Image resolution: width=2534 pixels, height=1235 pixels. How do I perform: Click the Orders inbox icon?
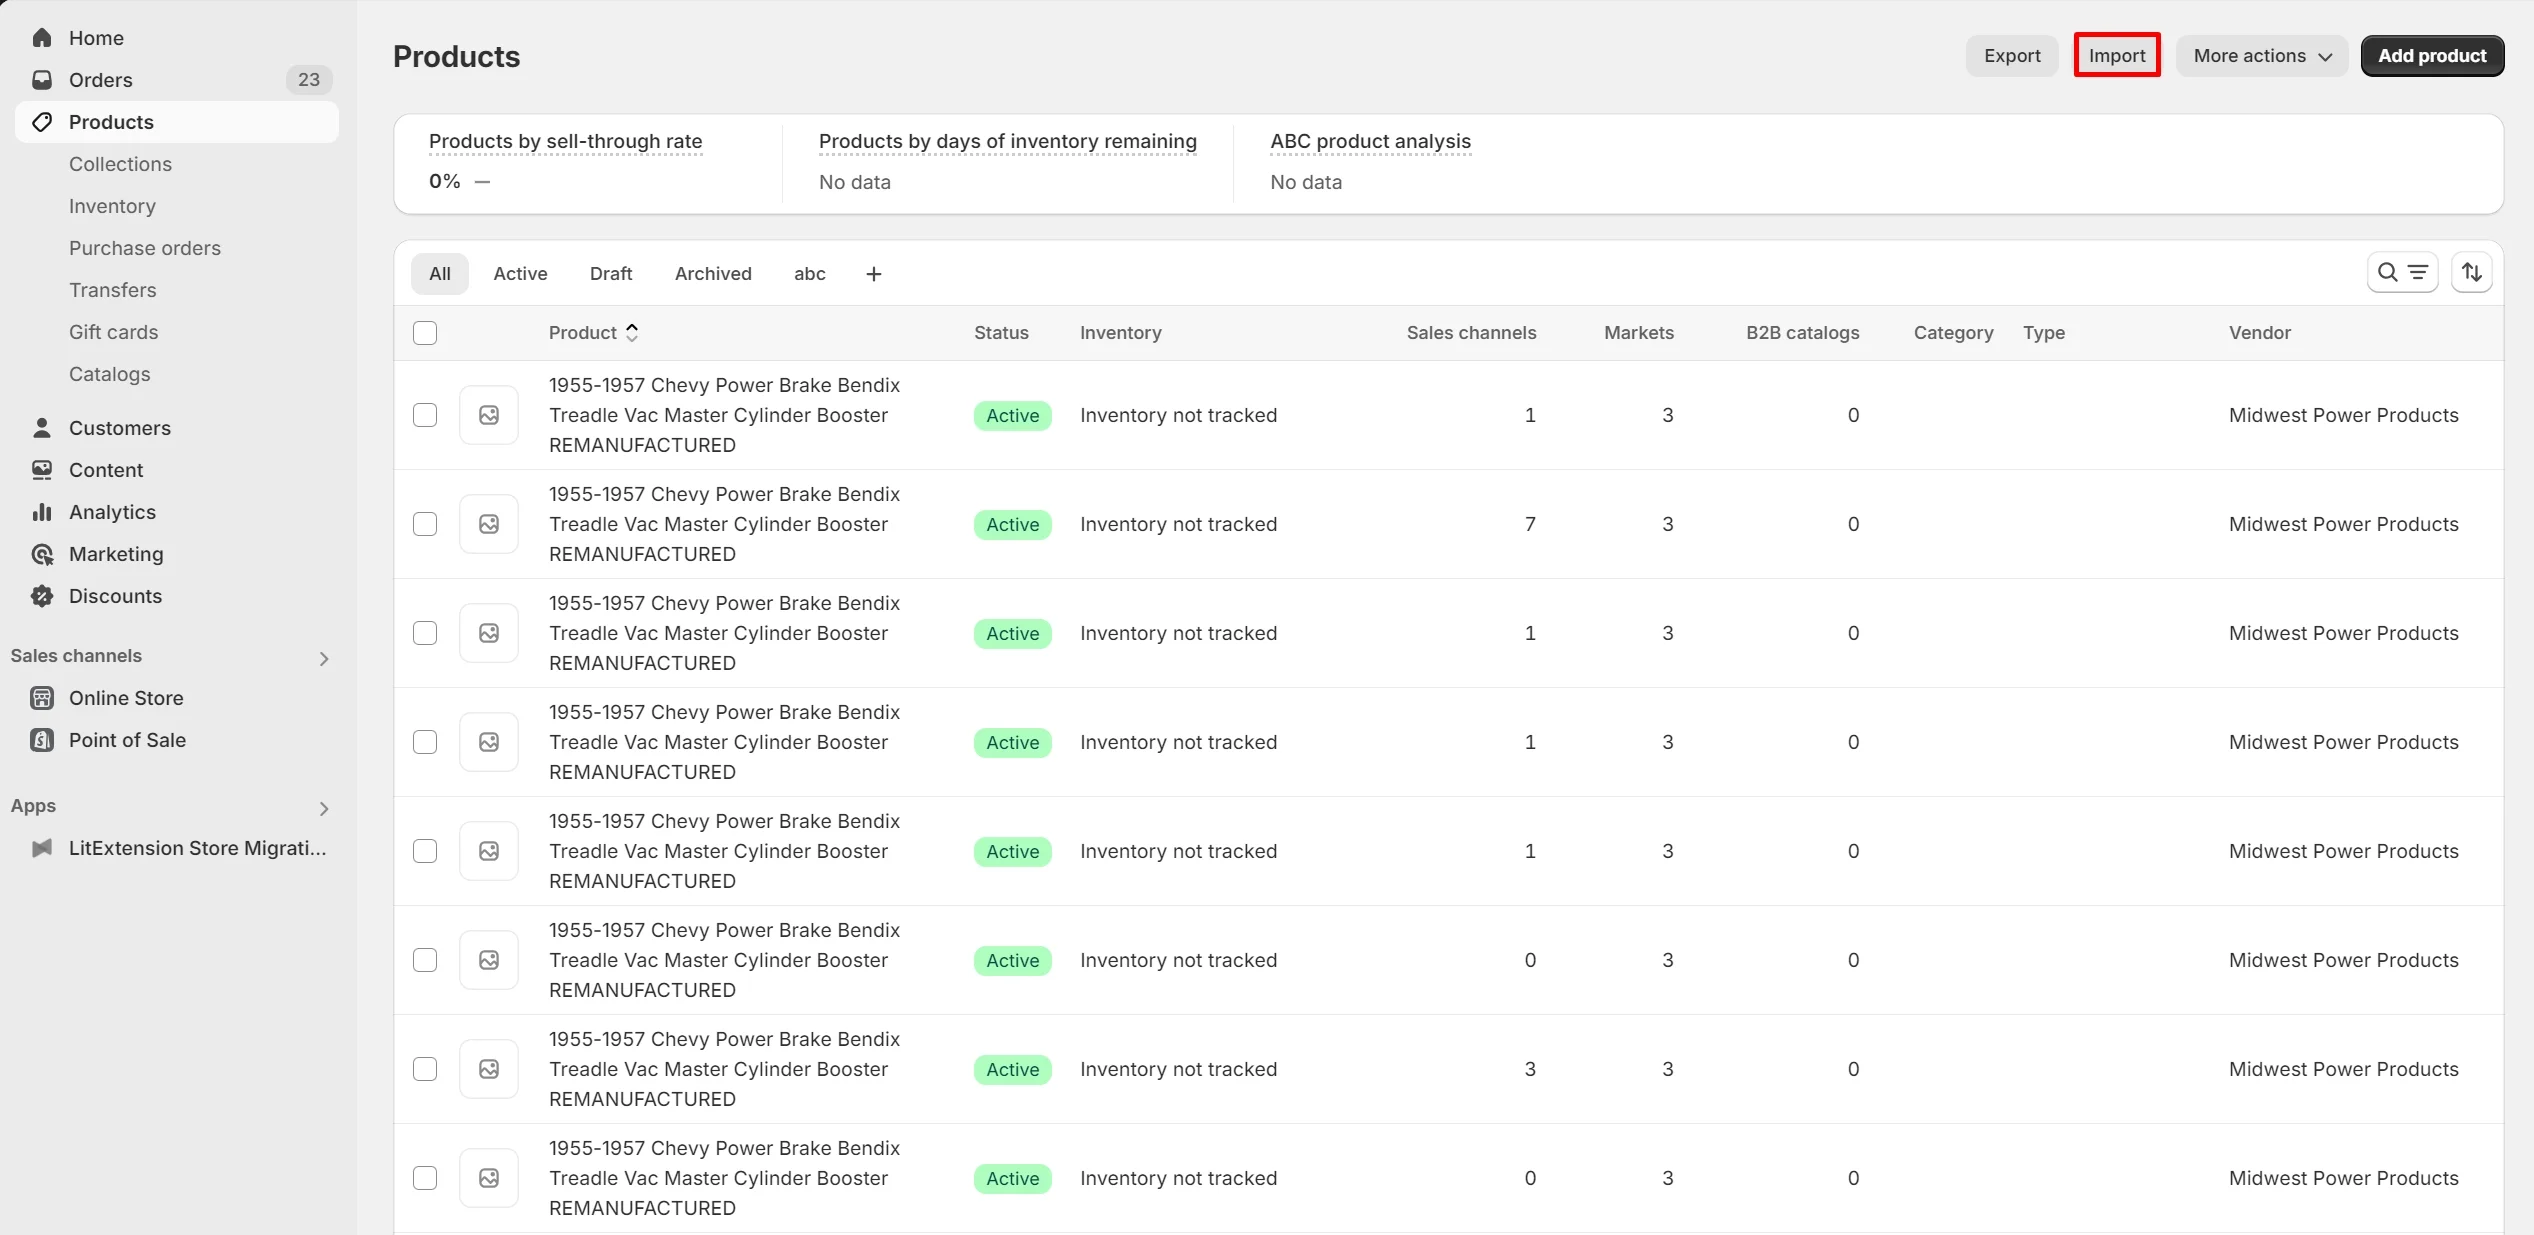42,80
